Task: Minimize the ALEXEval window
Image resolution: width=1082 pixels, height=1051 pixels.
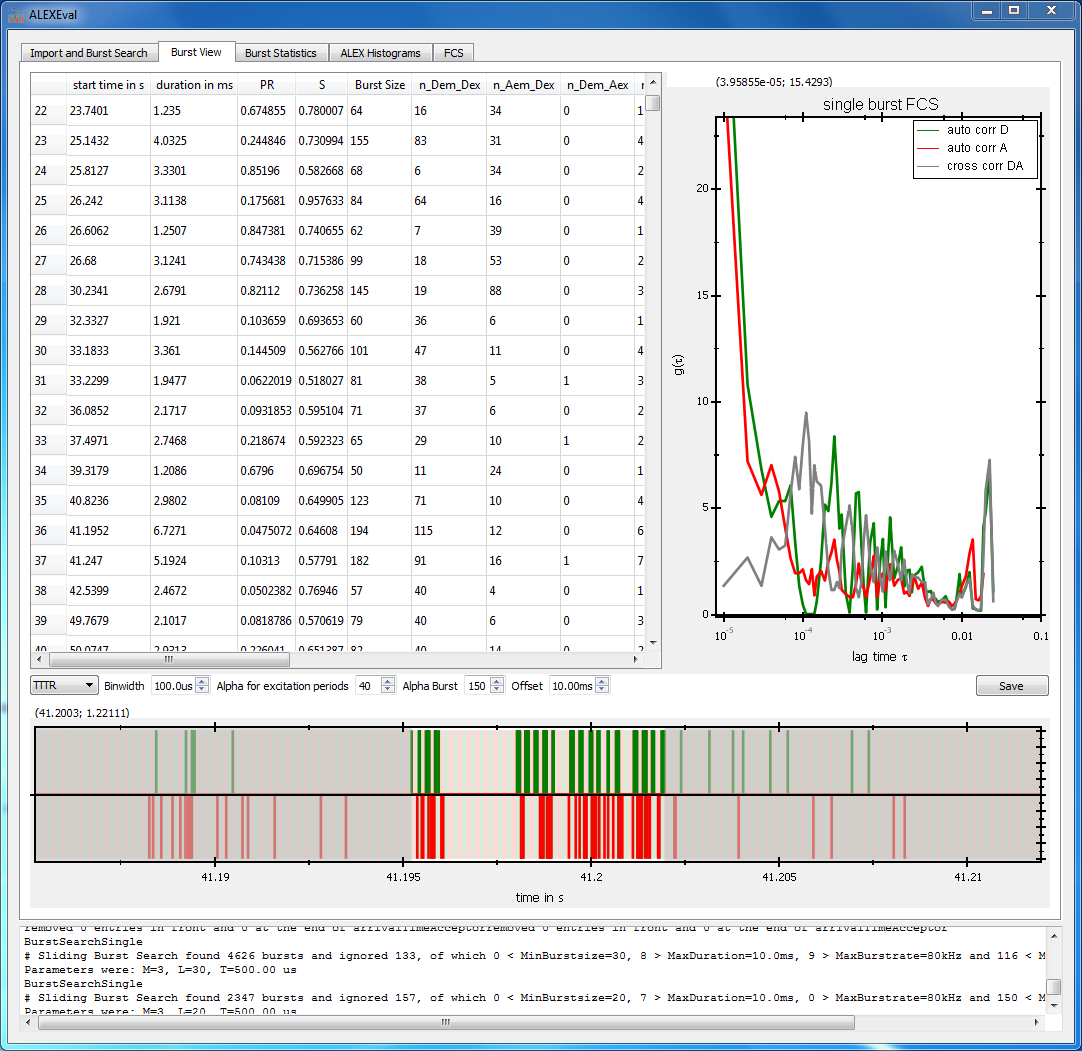Action: pos(986,10)
